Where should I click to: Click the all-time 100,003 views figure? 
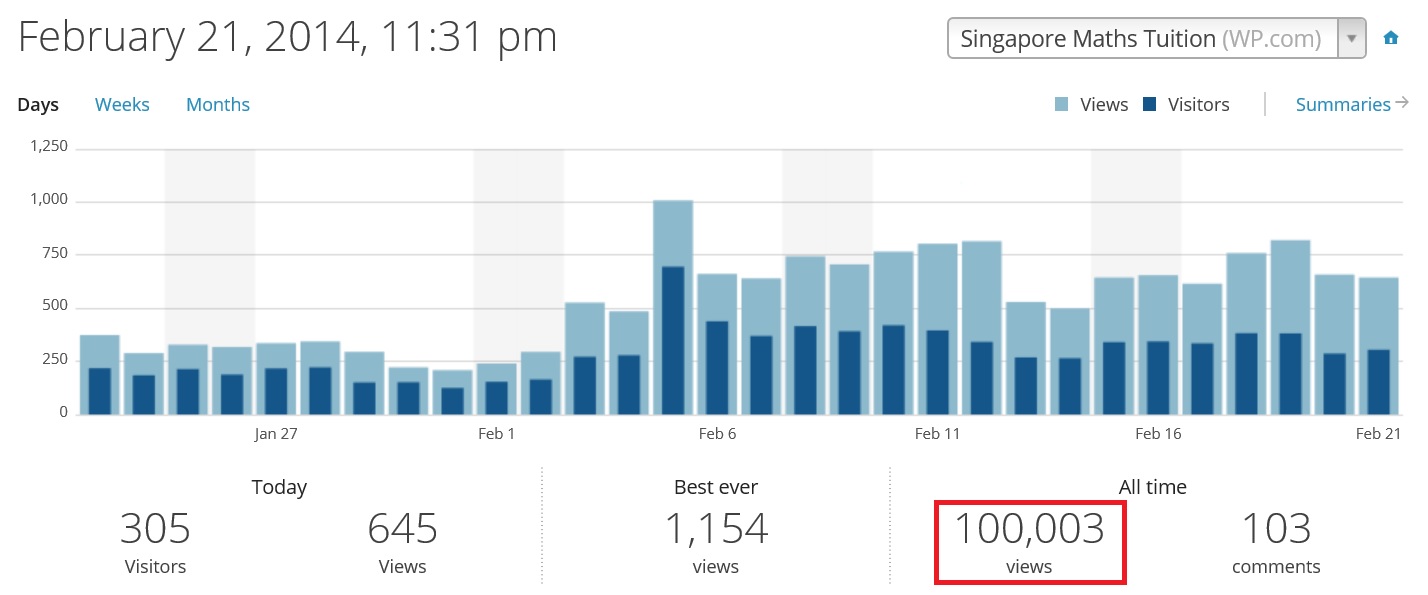1029,529
